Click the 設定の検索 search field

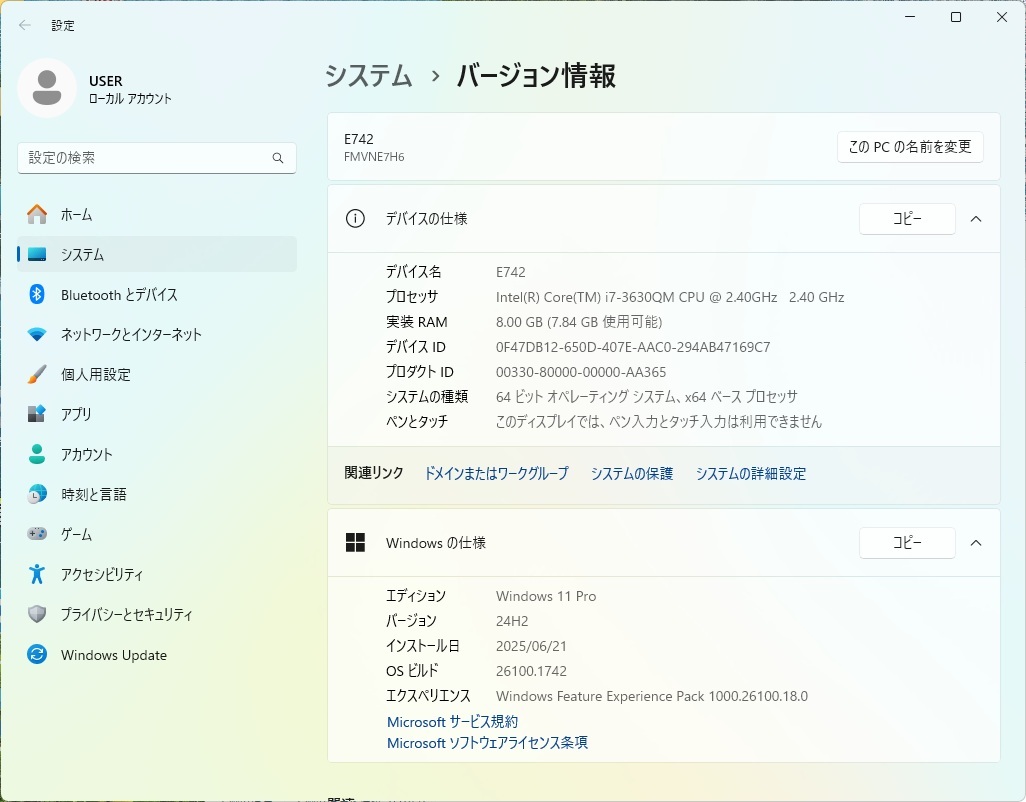157,158
